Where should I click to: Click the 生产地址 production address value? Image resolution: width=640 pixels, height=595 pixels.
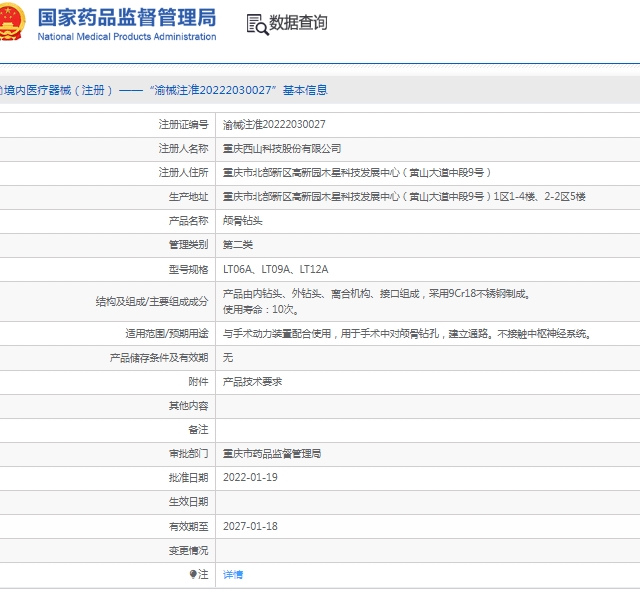pos(404,197)
